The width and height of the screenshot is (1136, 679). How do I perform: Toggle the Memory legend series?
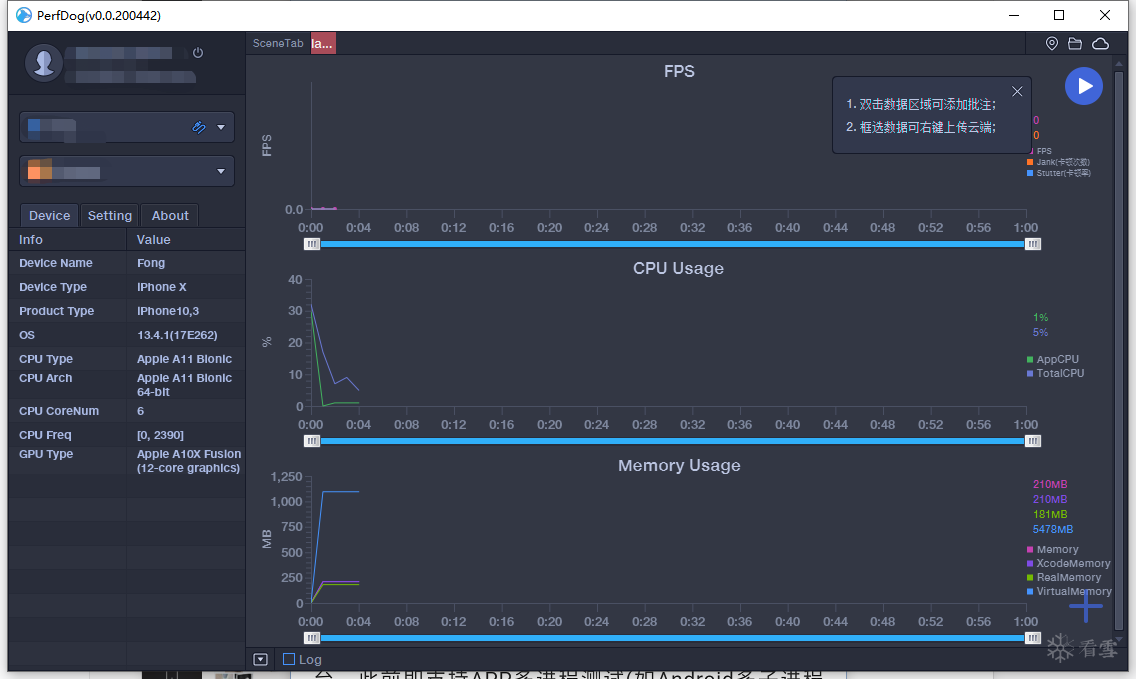coord(1053,549)
